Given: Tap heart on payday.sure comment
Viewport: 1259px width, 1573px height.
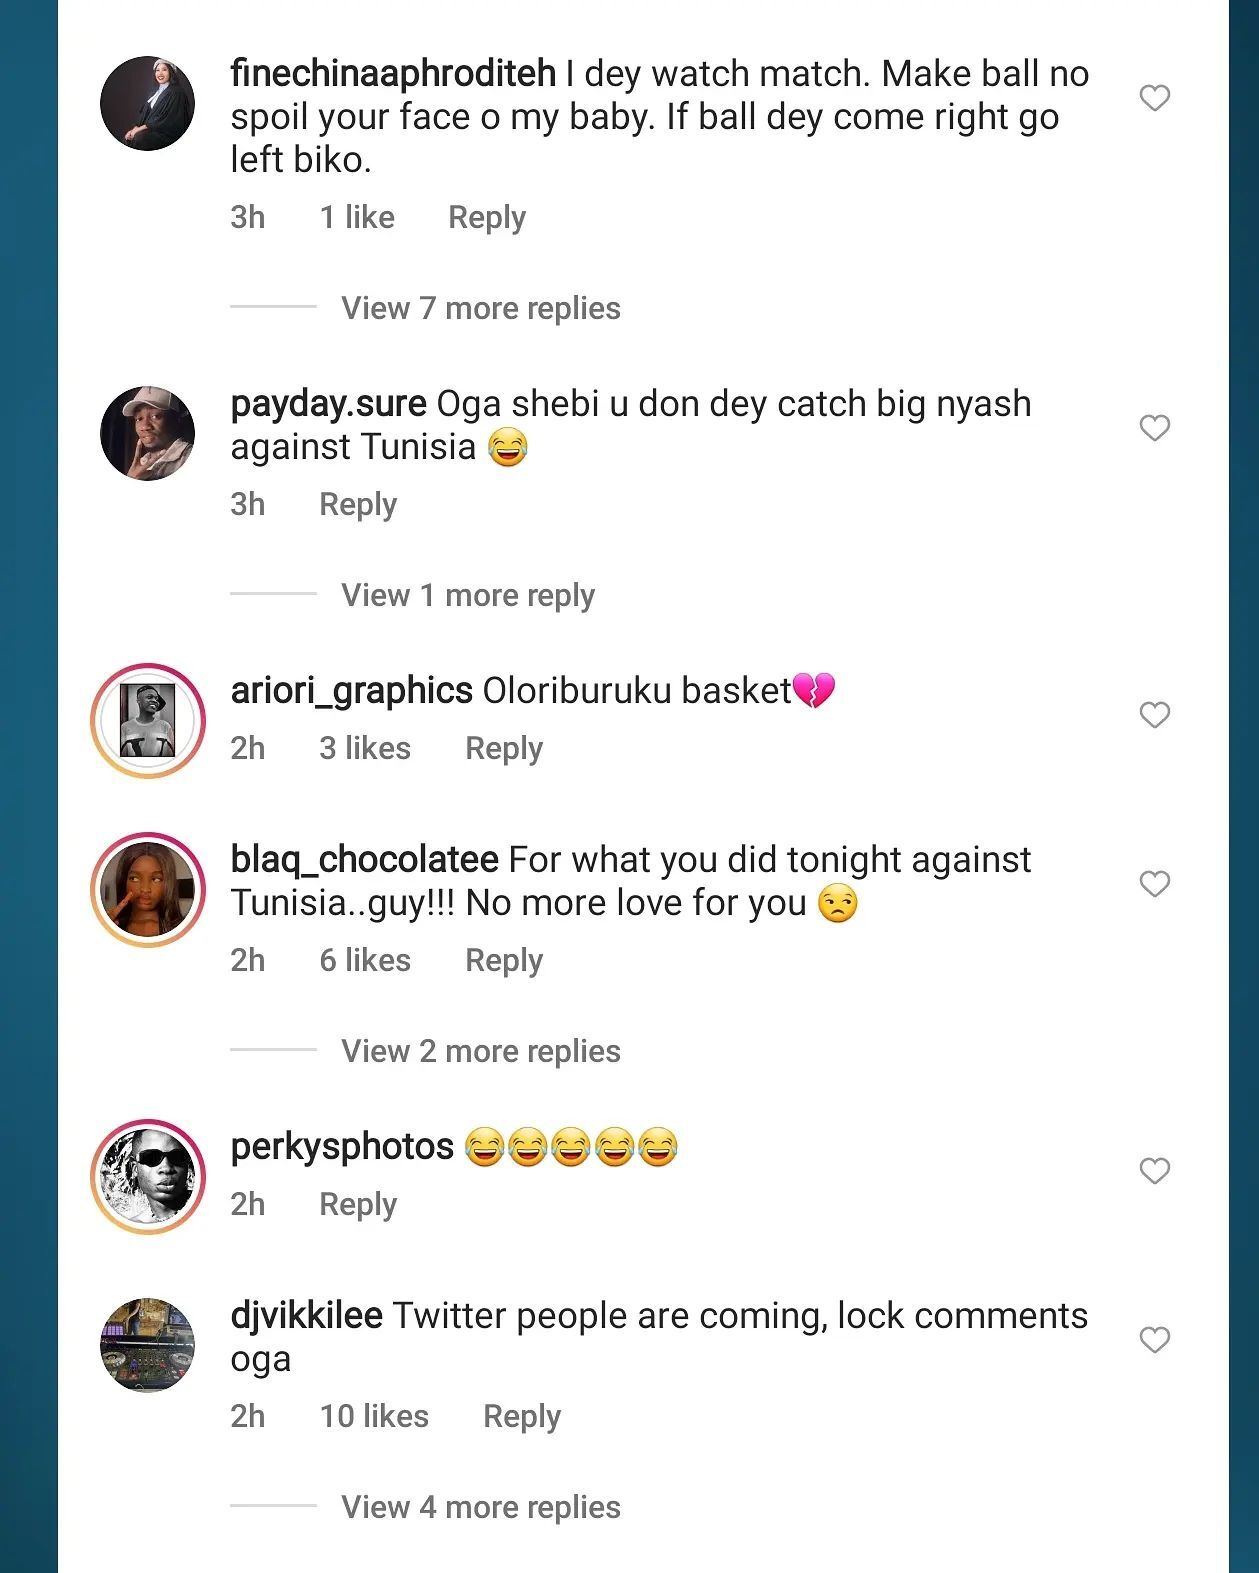Looking at the screenshot, I should point(1155,428).
